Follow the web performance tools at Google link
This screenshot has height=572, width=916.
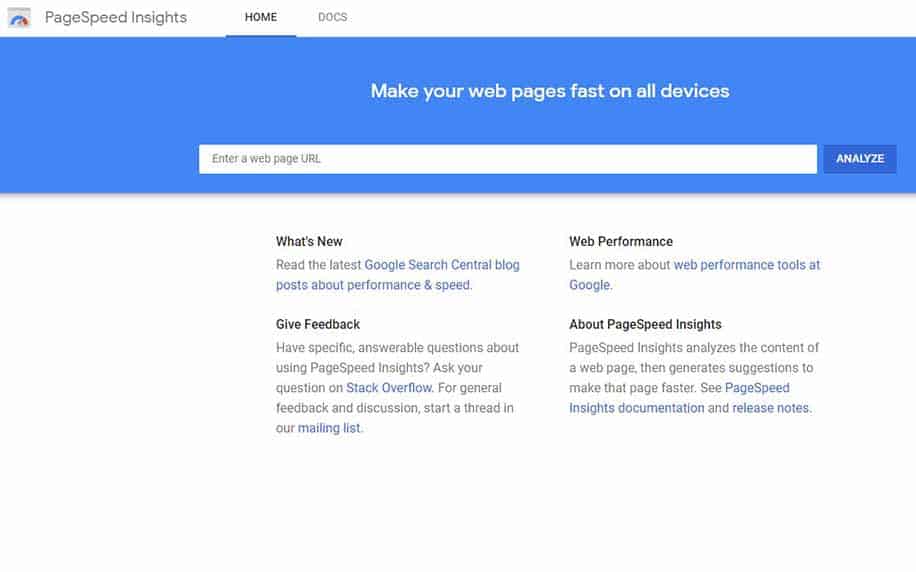tap(695, 275)
